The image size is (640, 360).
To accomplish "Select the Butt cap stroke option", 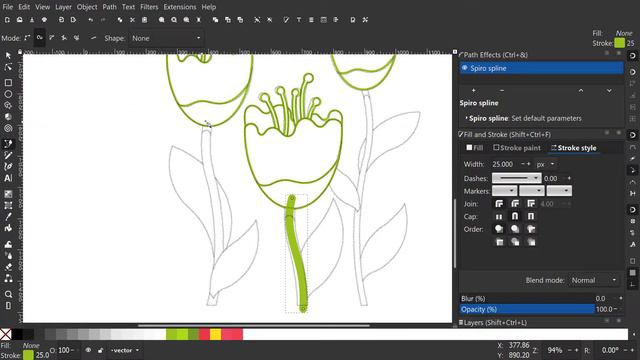I will point(499,216).
